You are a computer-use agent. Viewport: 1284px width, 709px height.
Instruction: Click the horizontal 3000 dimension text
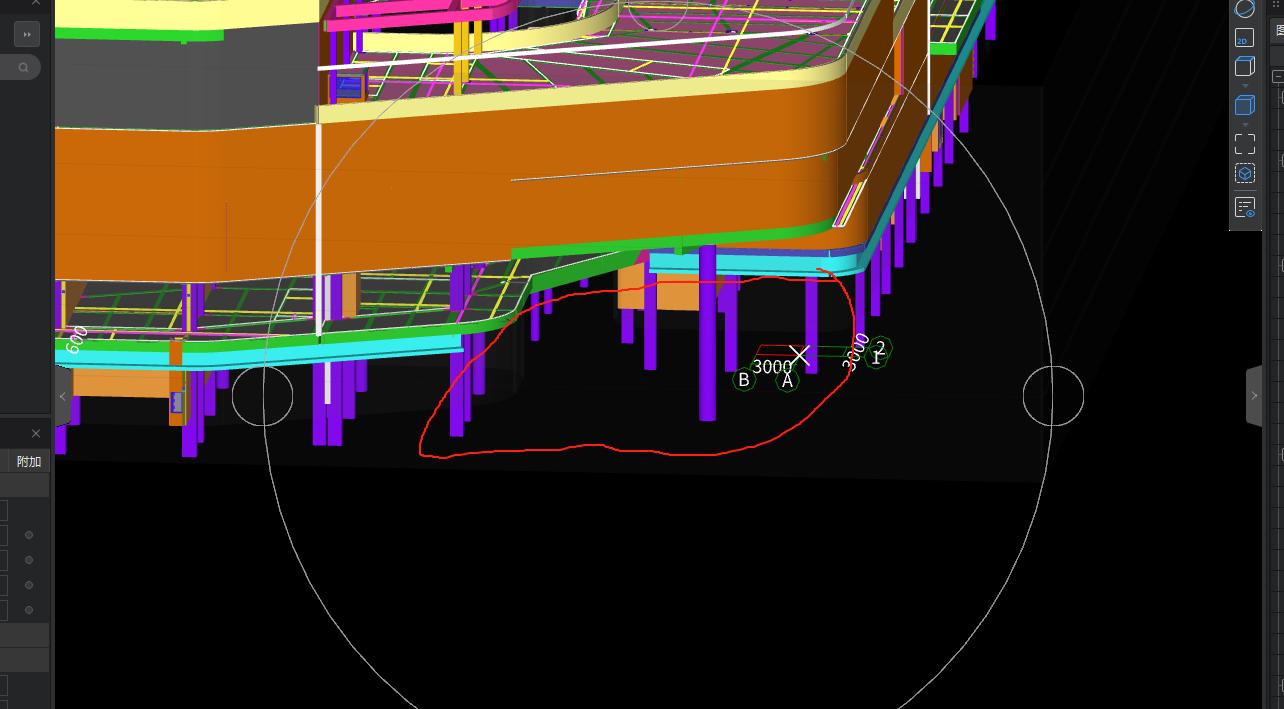coord(772,367)
